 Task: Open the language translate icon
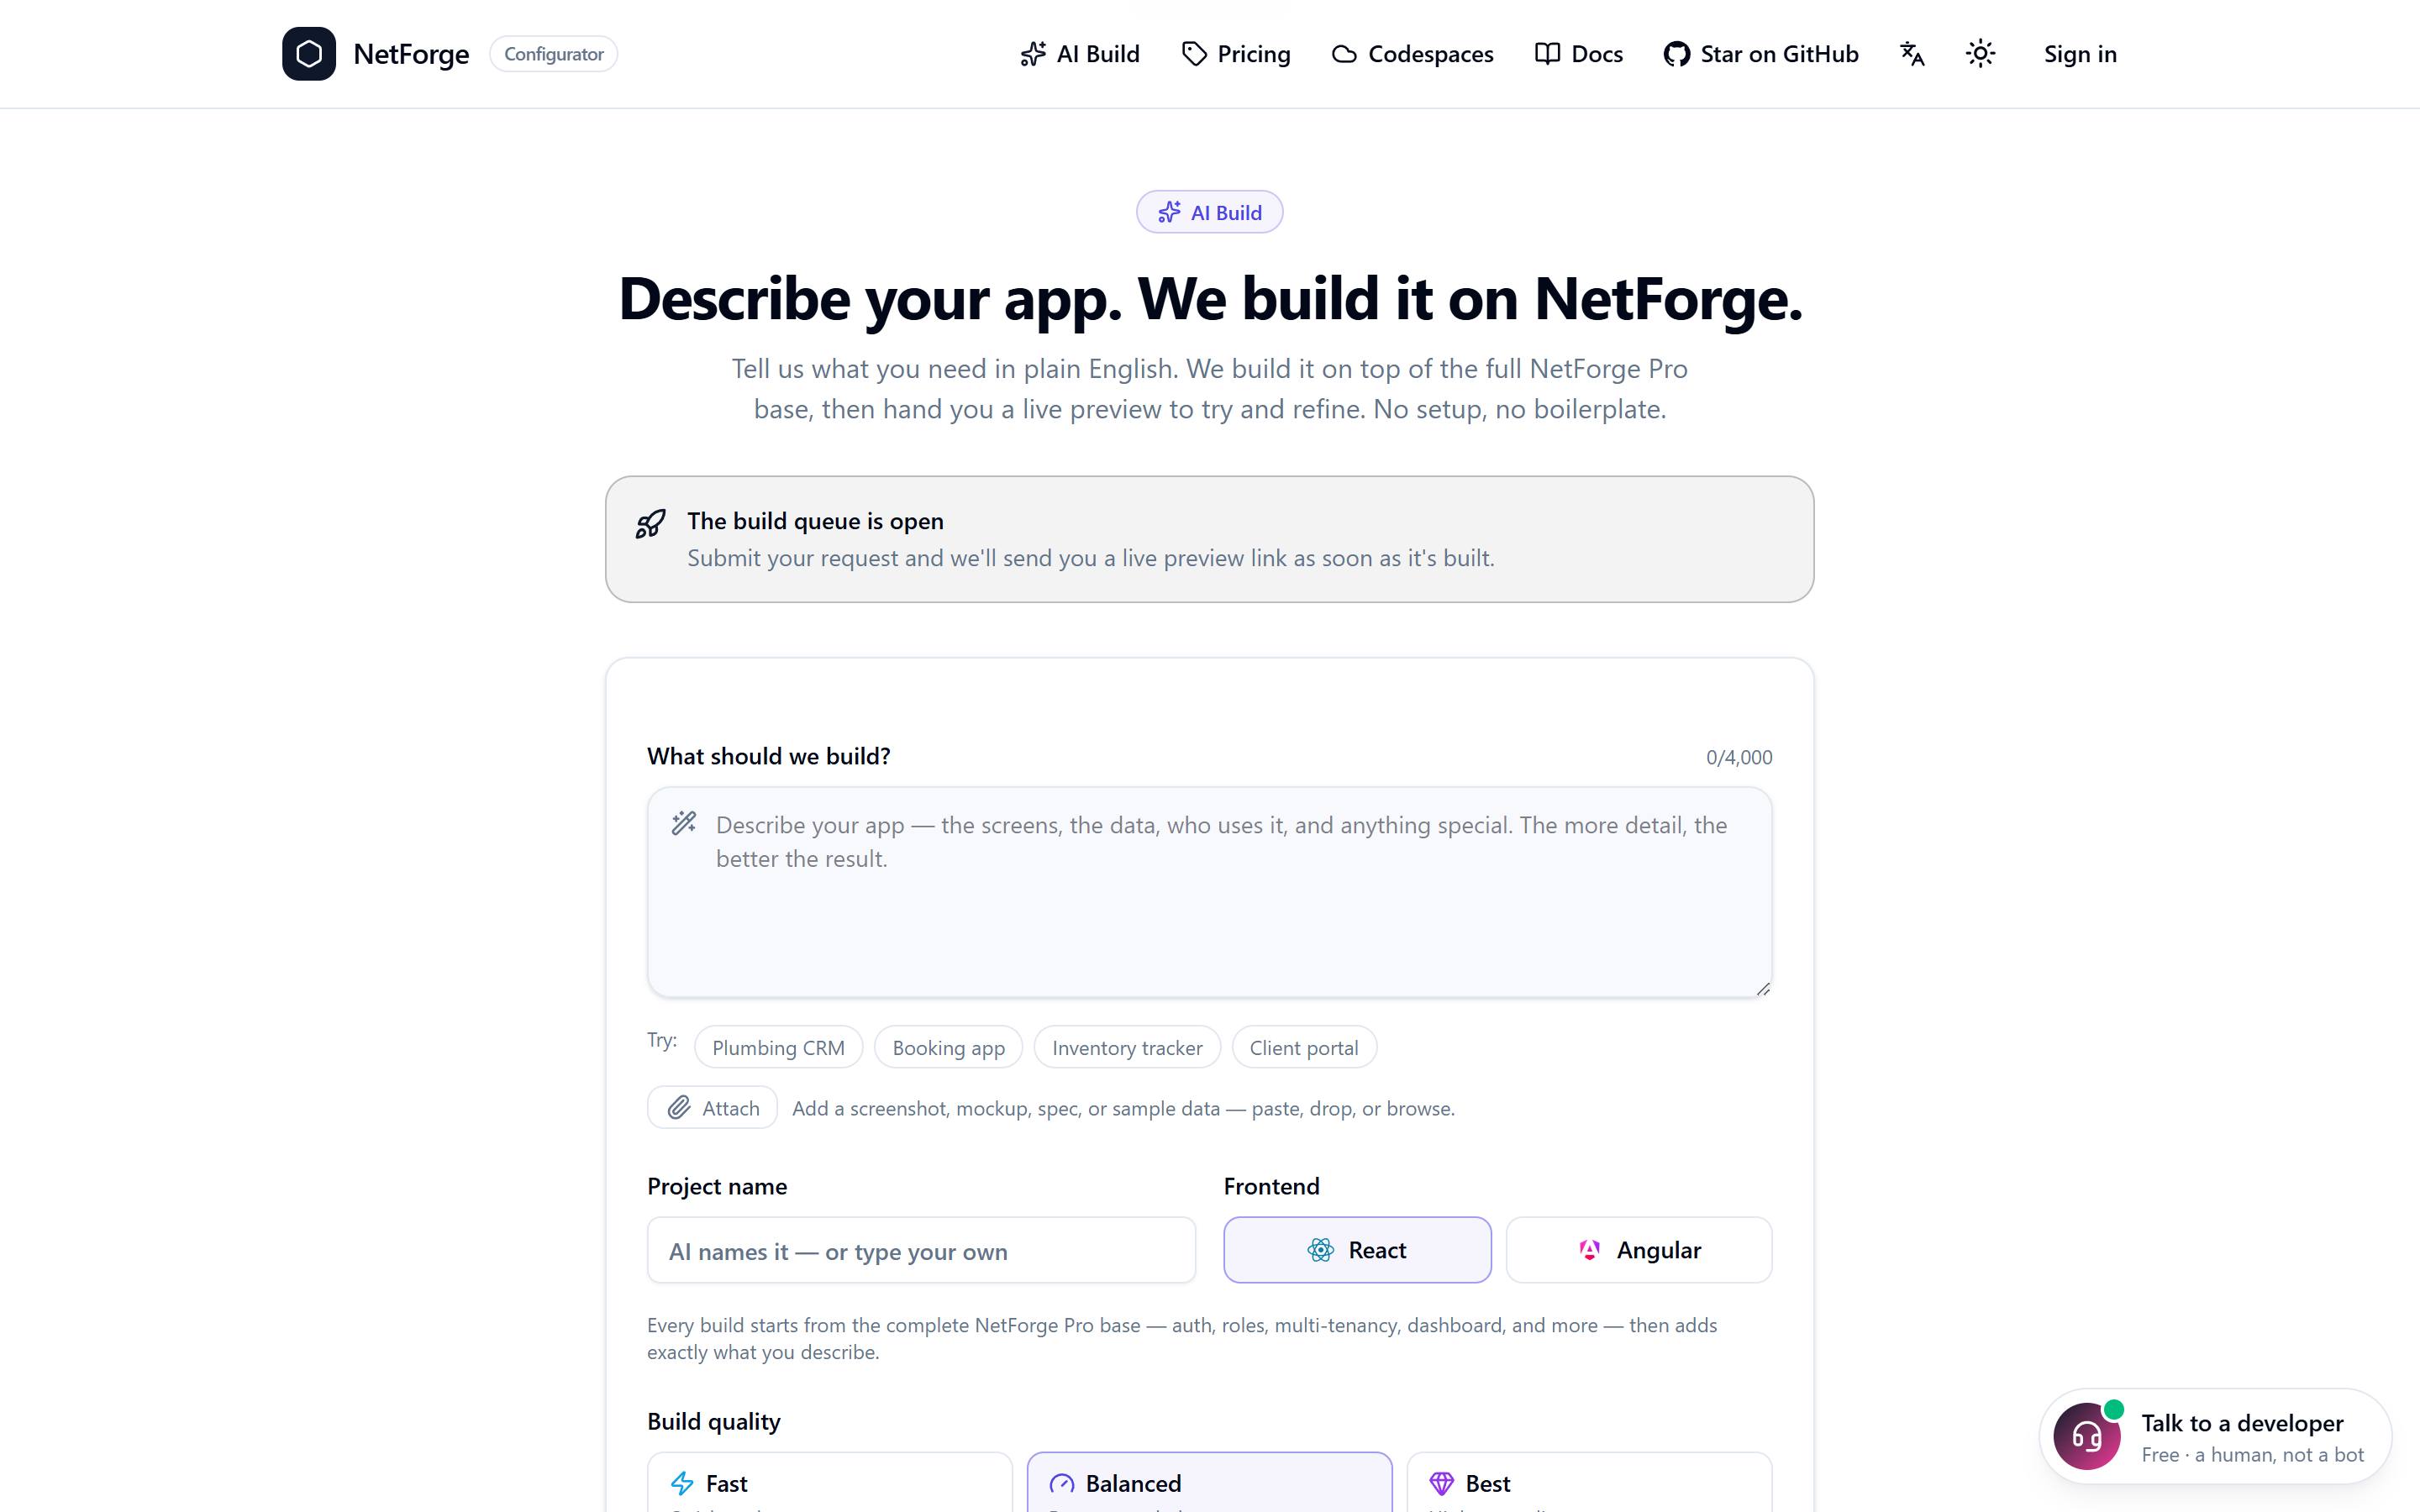coord(1912,54)
